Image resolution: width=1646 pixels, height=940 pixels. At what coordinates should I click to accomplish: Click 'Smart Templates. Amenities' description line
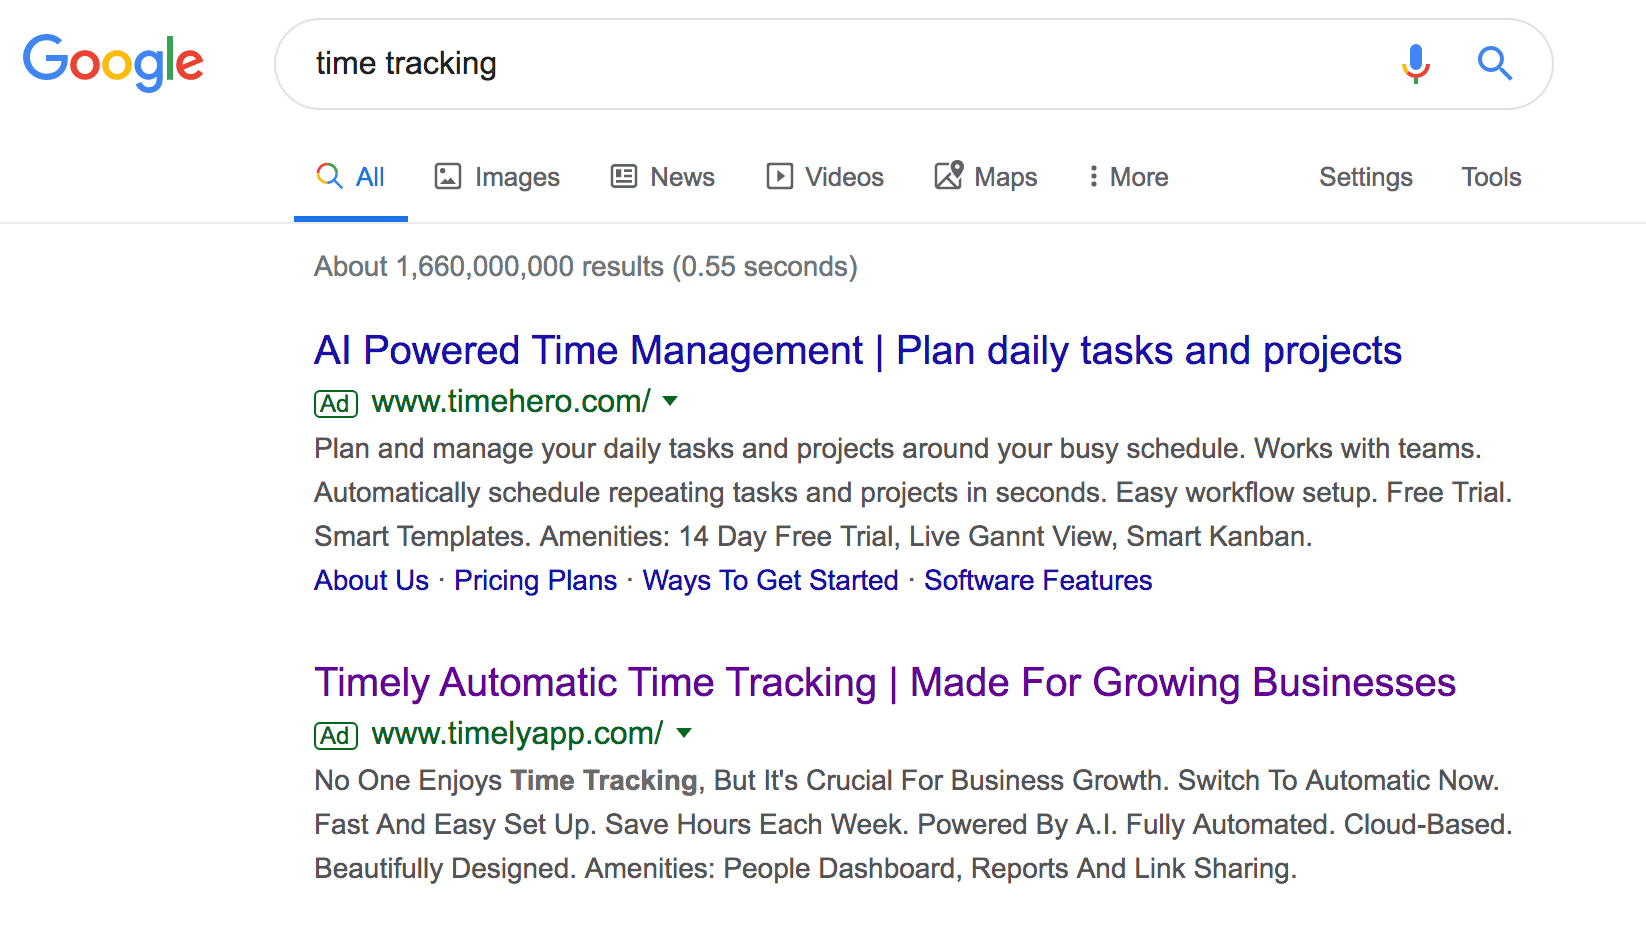tap(813, 536)
